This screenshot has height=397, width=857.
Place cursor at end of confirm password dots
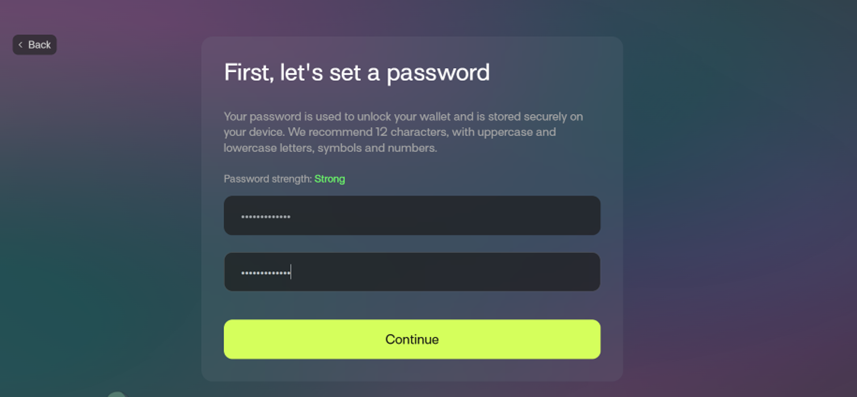coord(290,272)
